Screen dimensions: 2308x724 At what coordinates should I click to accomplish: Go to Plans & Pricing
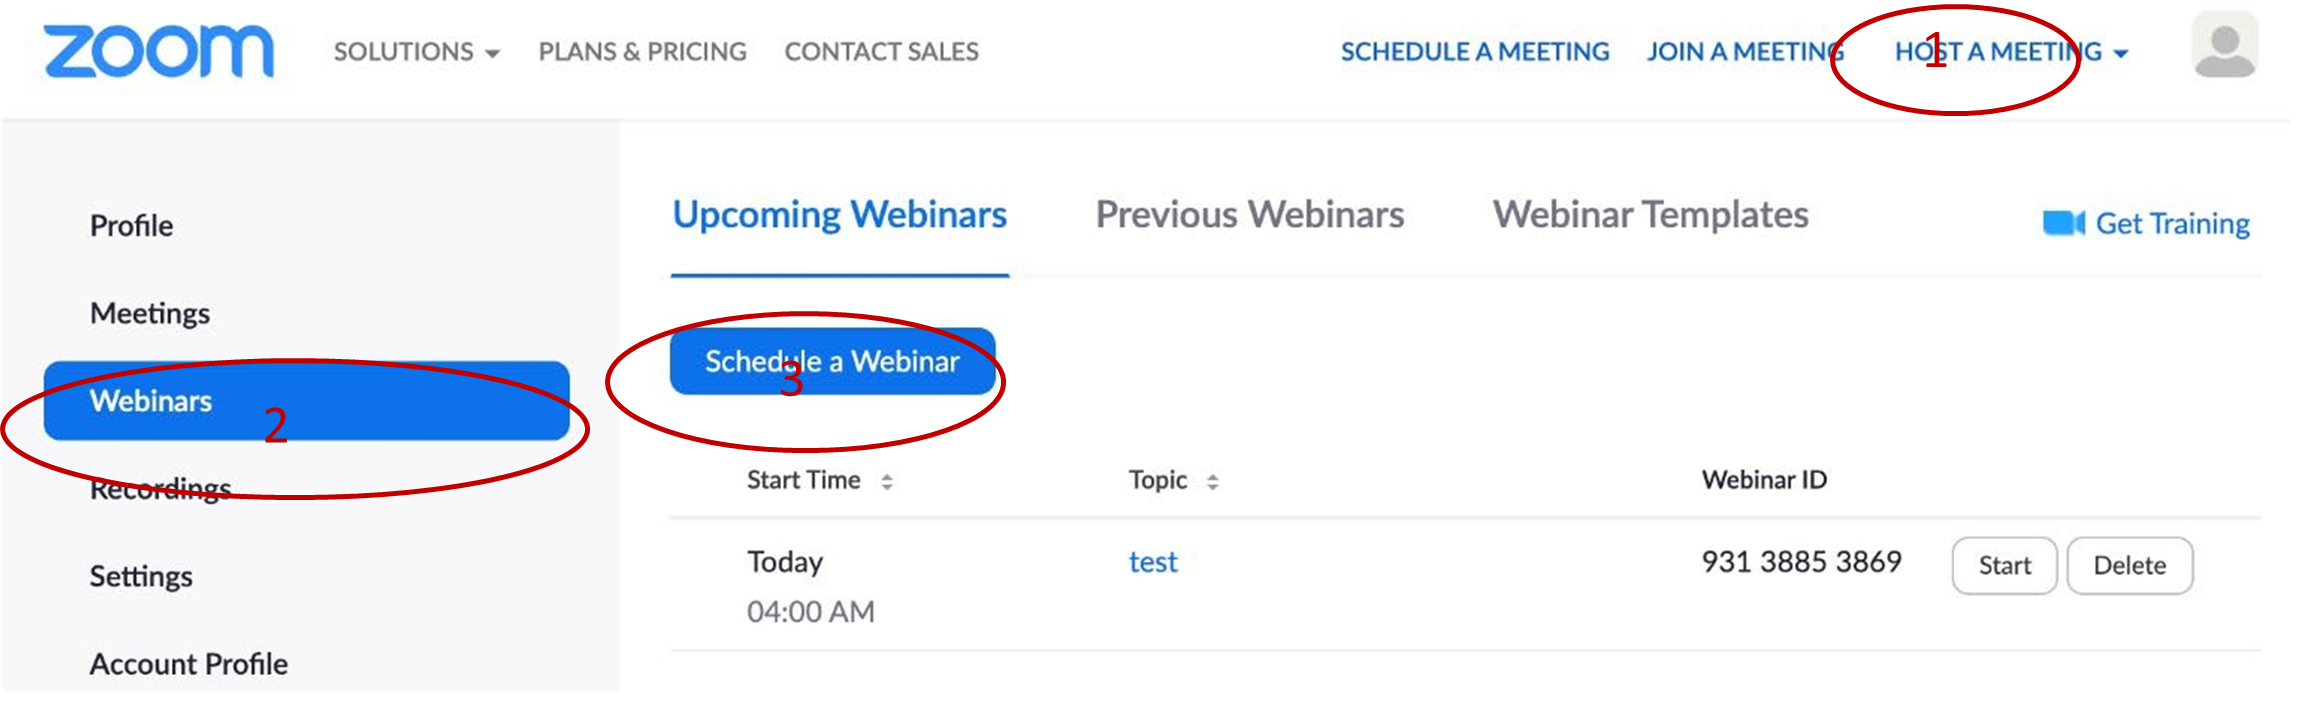point(642,52)
